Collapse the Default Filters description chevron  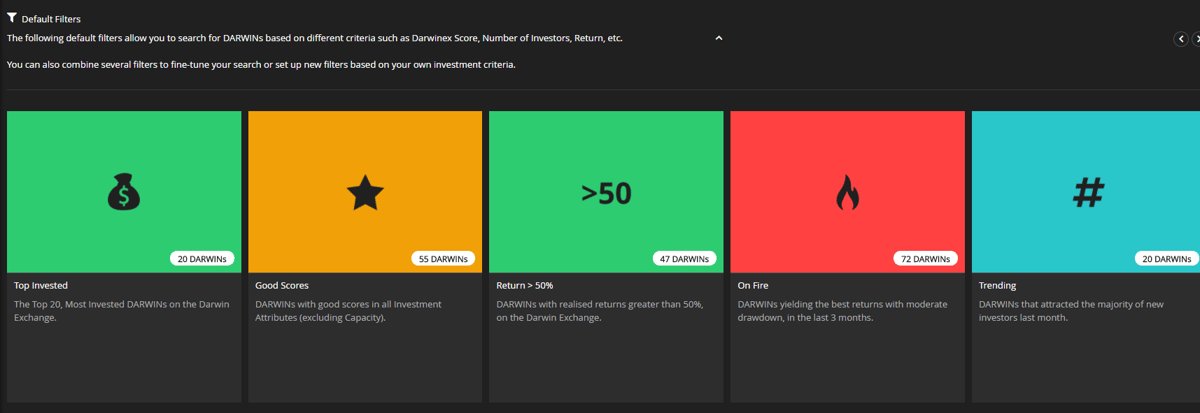pos(718,38)
